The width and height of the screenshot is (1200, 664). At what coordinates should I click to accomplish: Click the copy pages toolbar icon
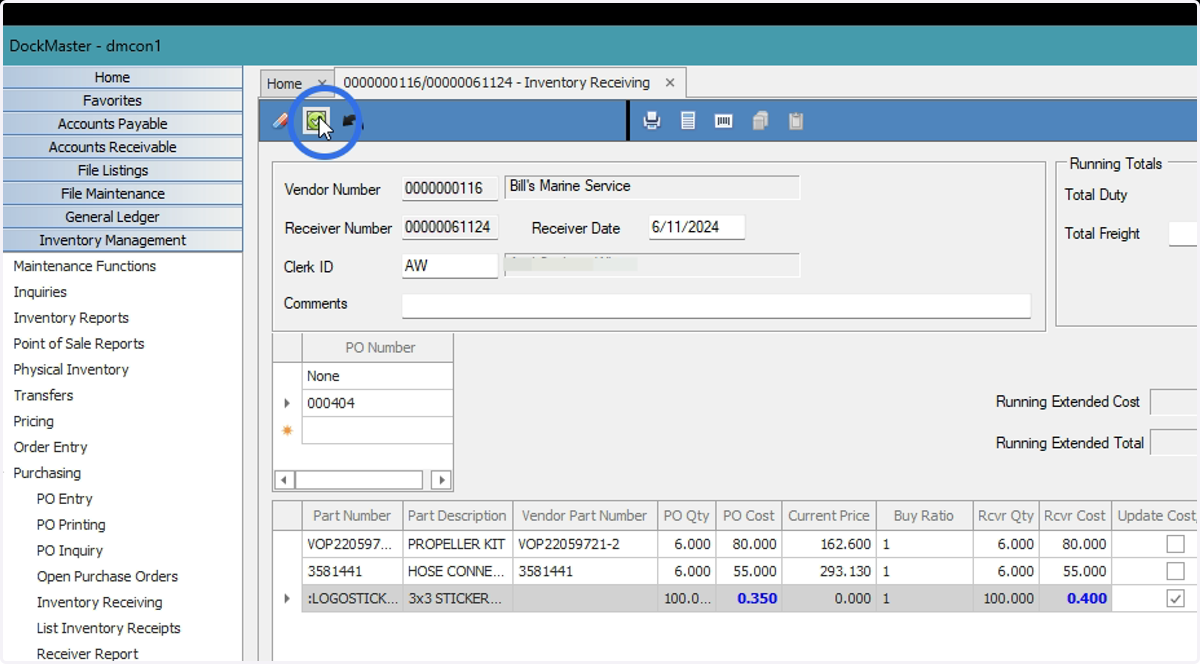coord(760,121)
